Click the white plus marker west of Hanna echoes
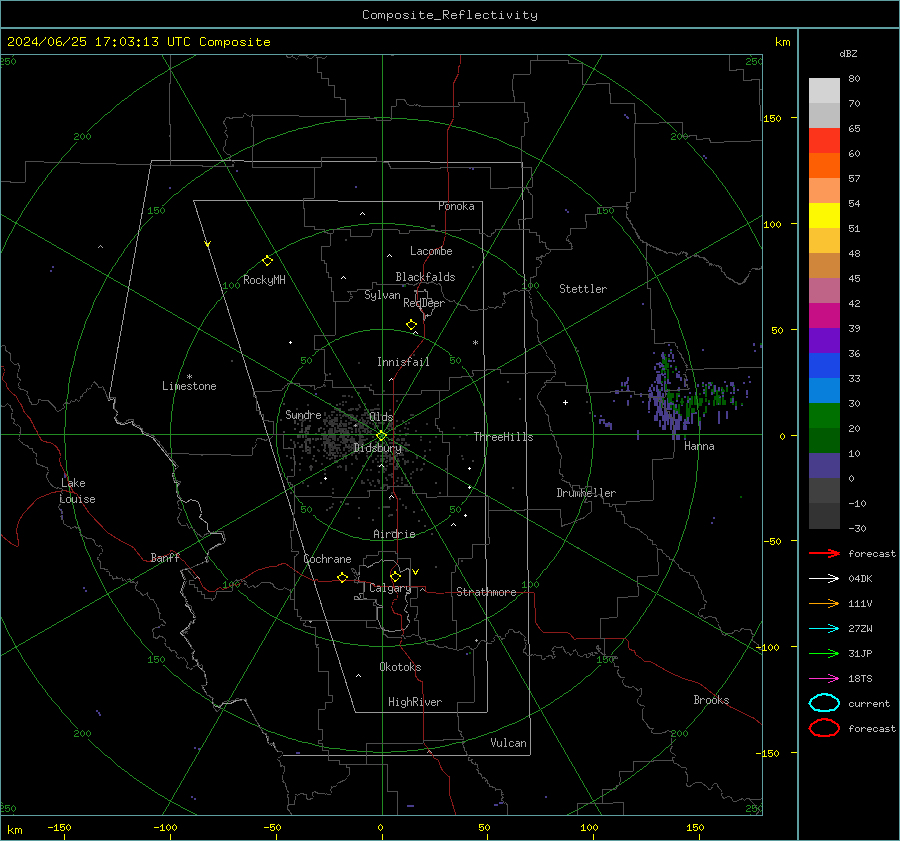900x841 pixels. pos(565,402)
